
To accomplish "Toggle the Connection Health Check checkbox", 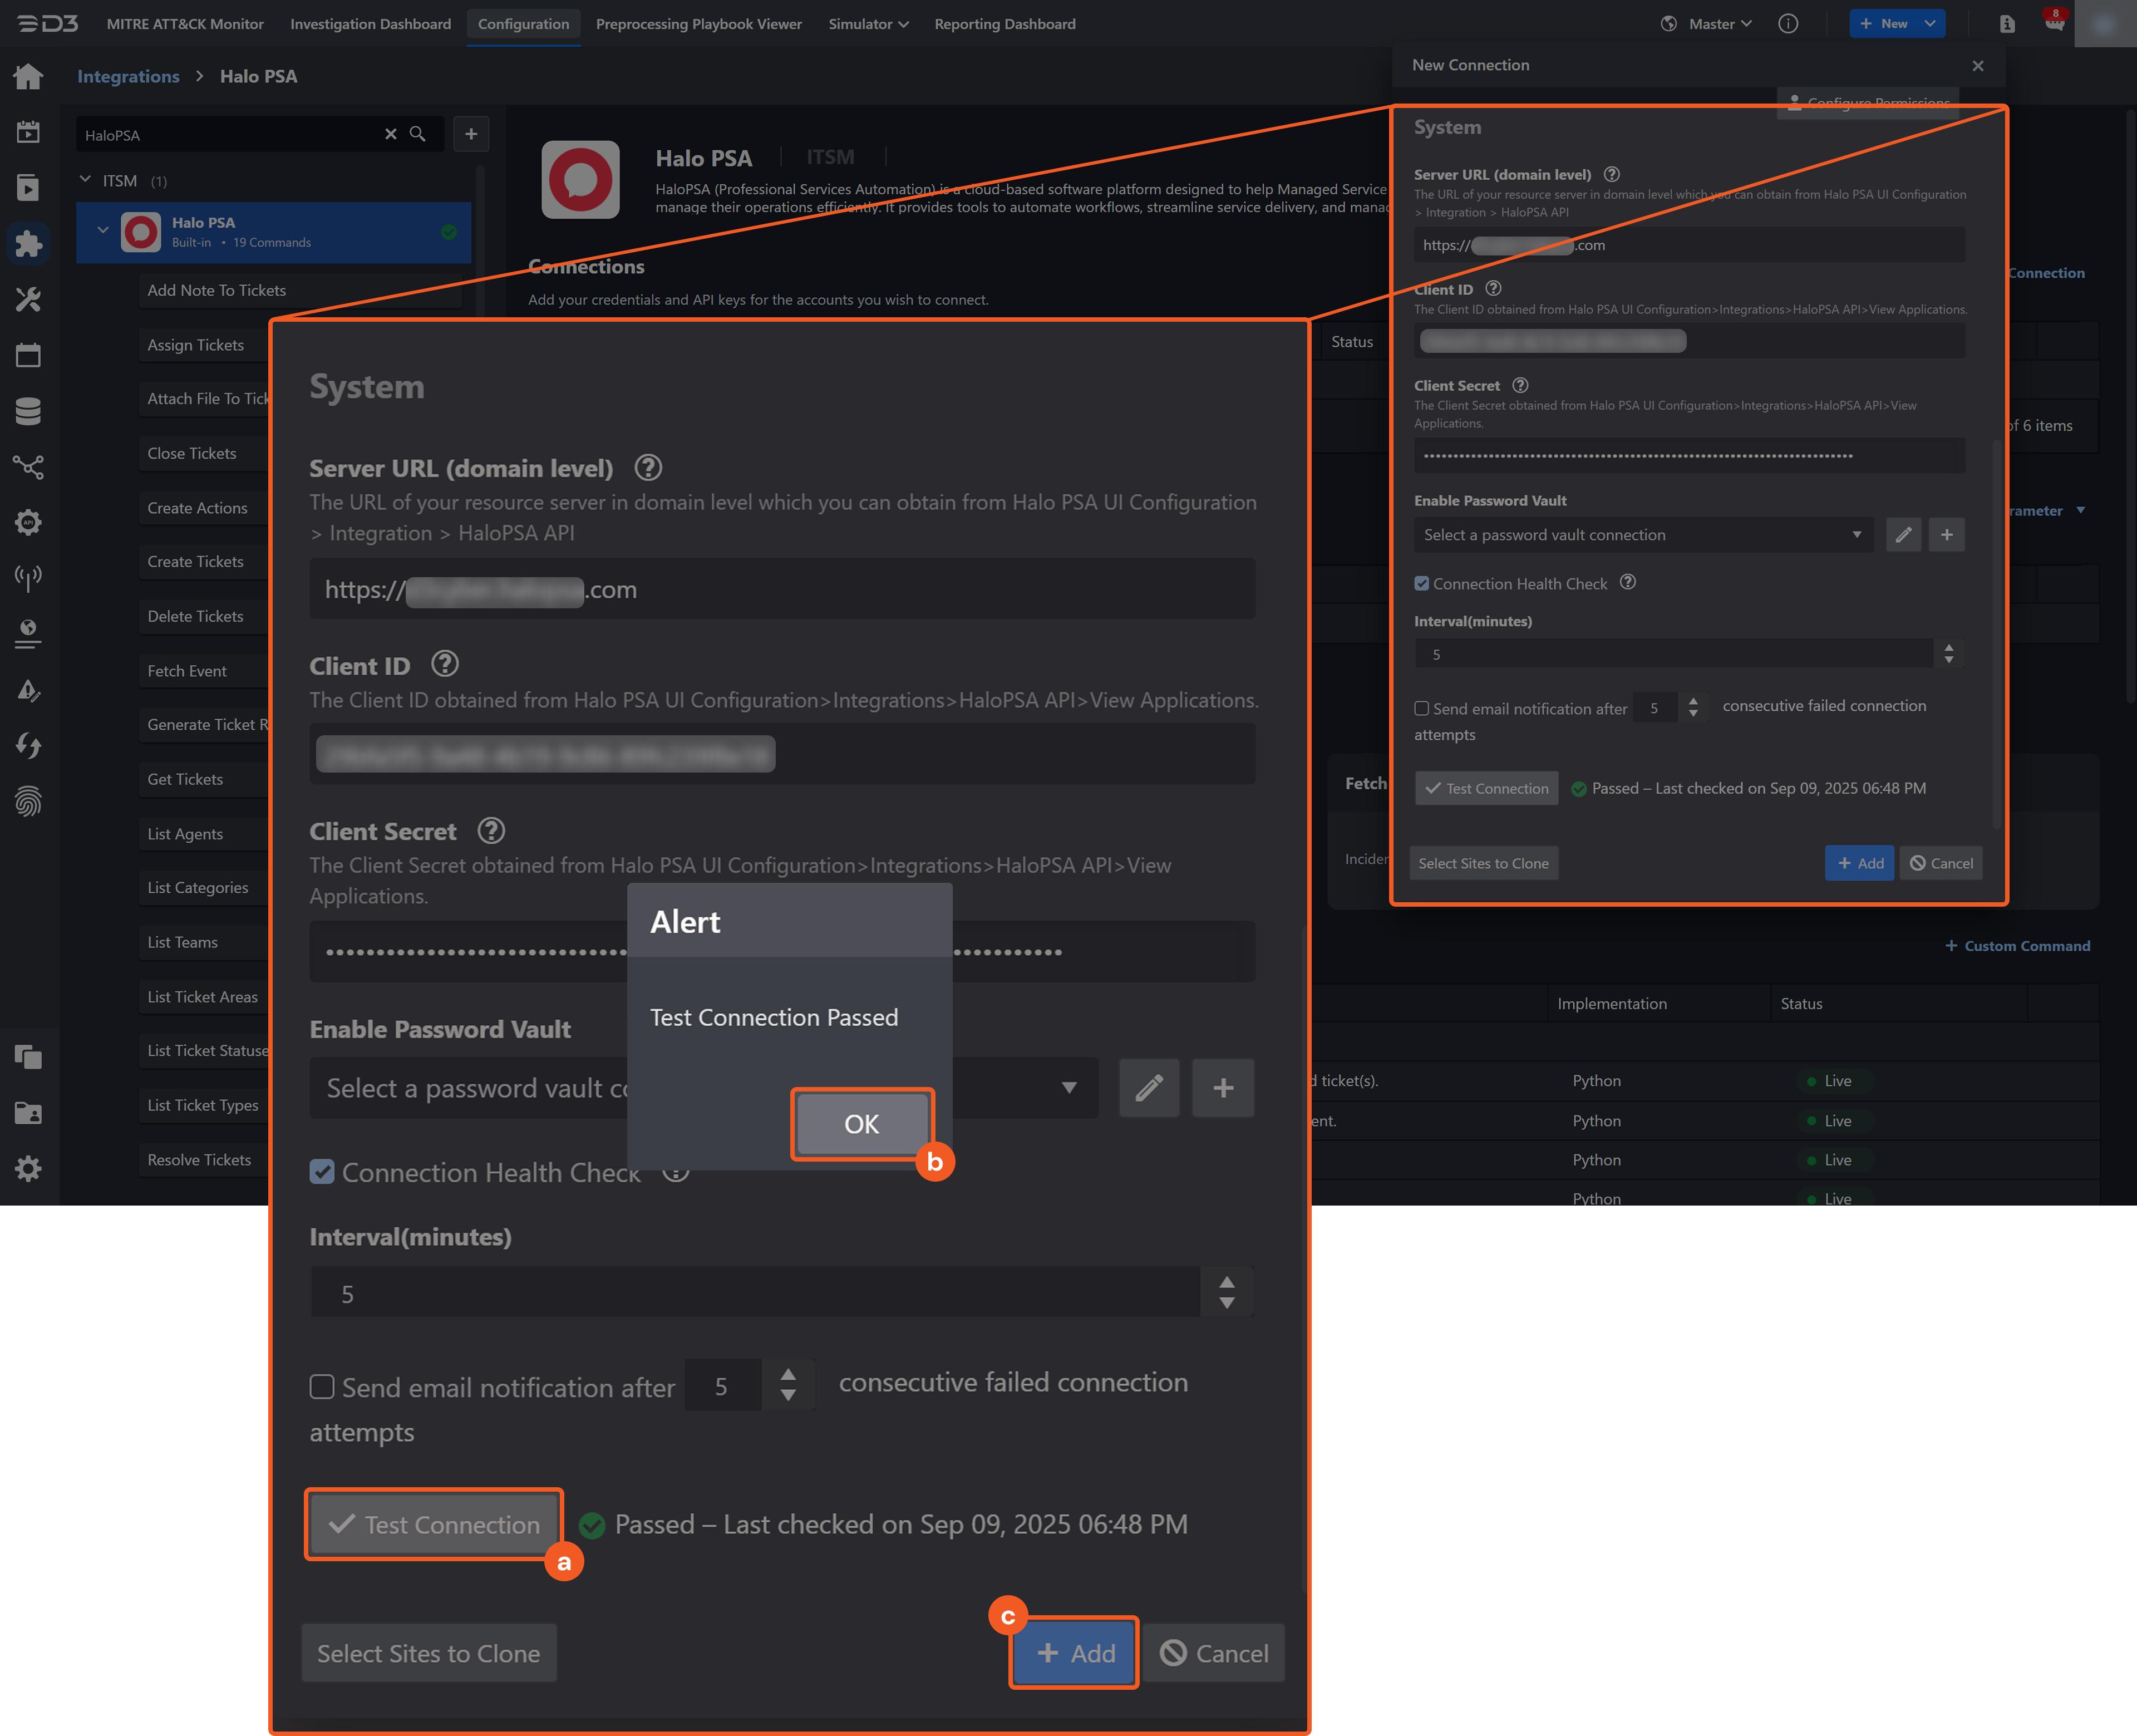I will coord(322,1172).
